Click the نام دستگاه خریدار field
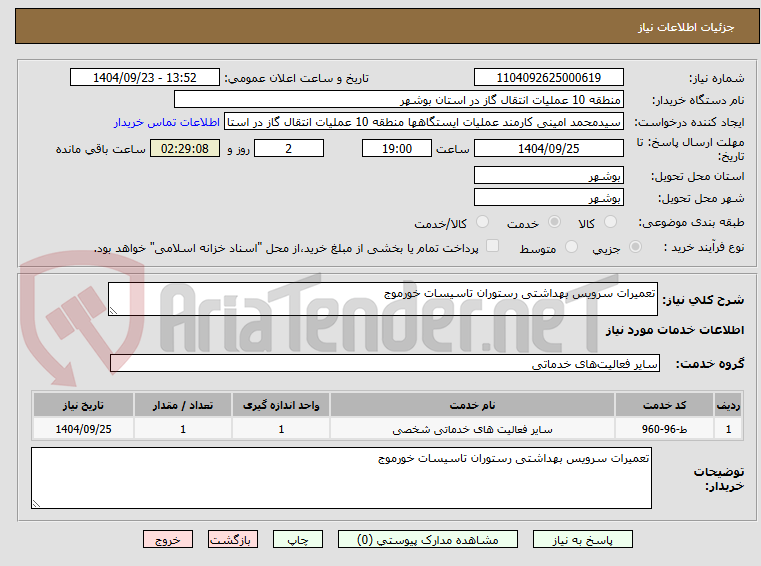Screen dimensions: 761x566 pos(398,100)
